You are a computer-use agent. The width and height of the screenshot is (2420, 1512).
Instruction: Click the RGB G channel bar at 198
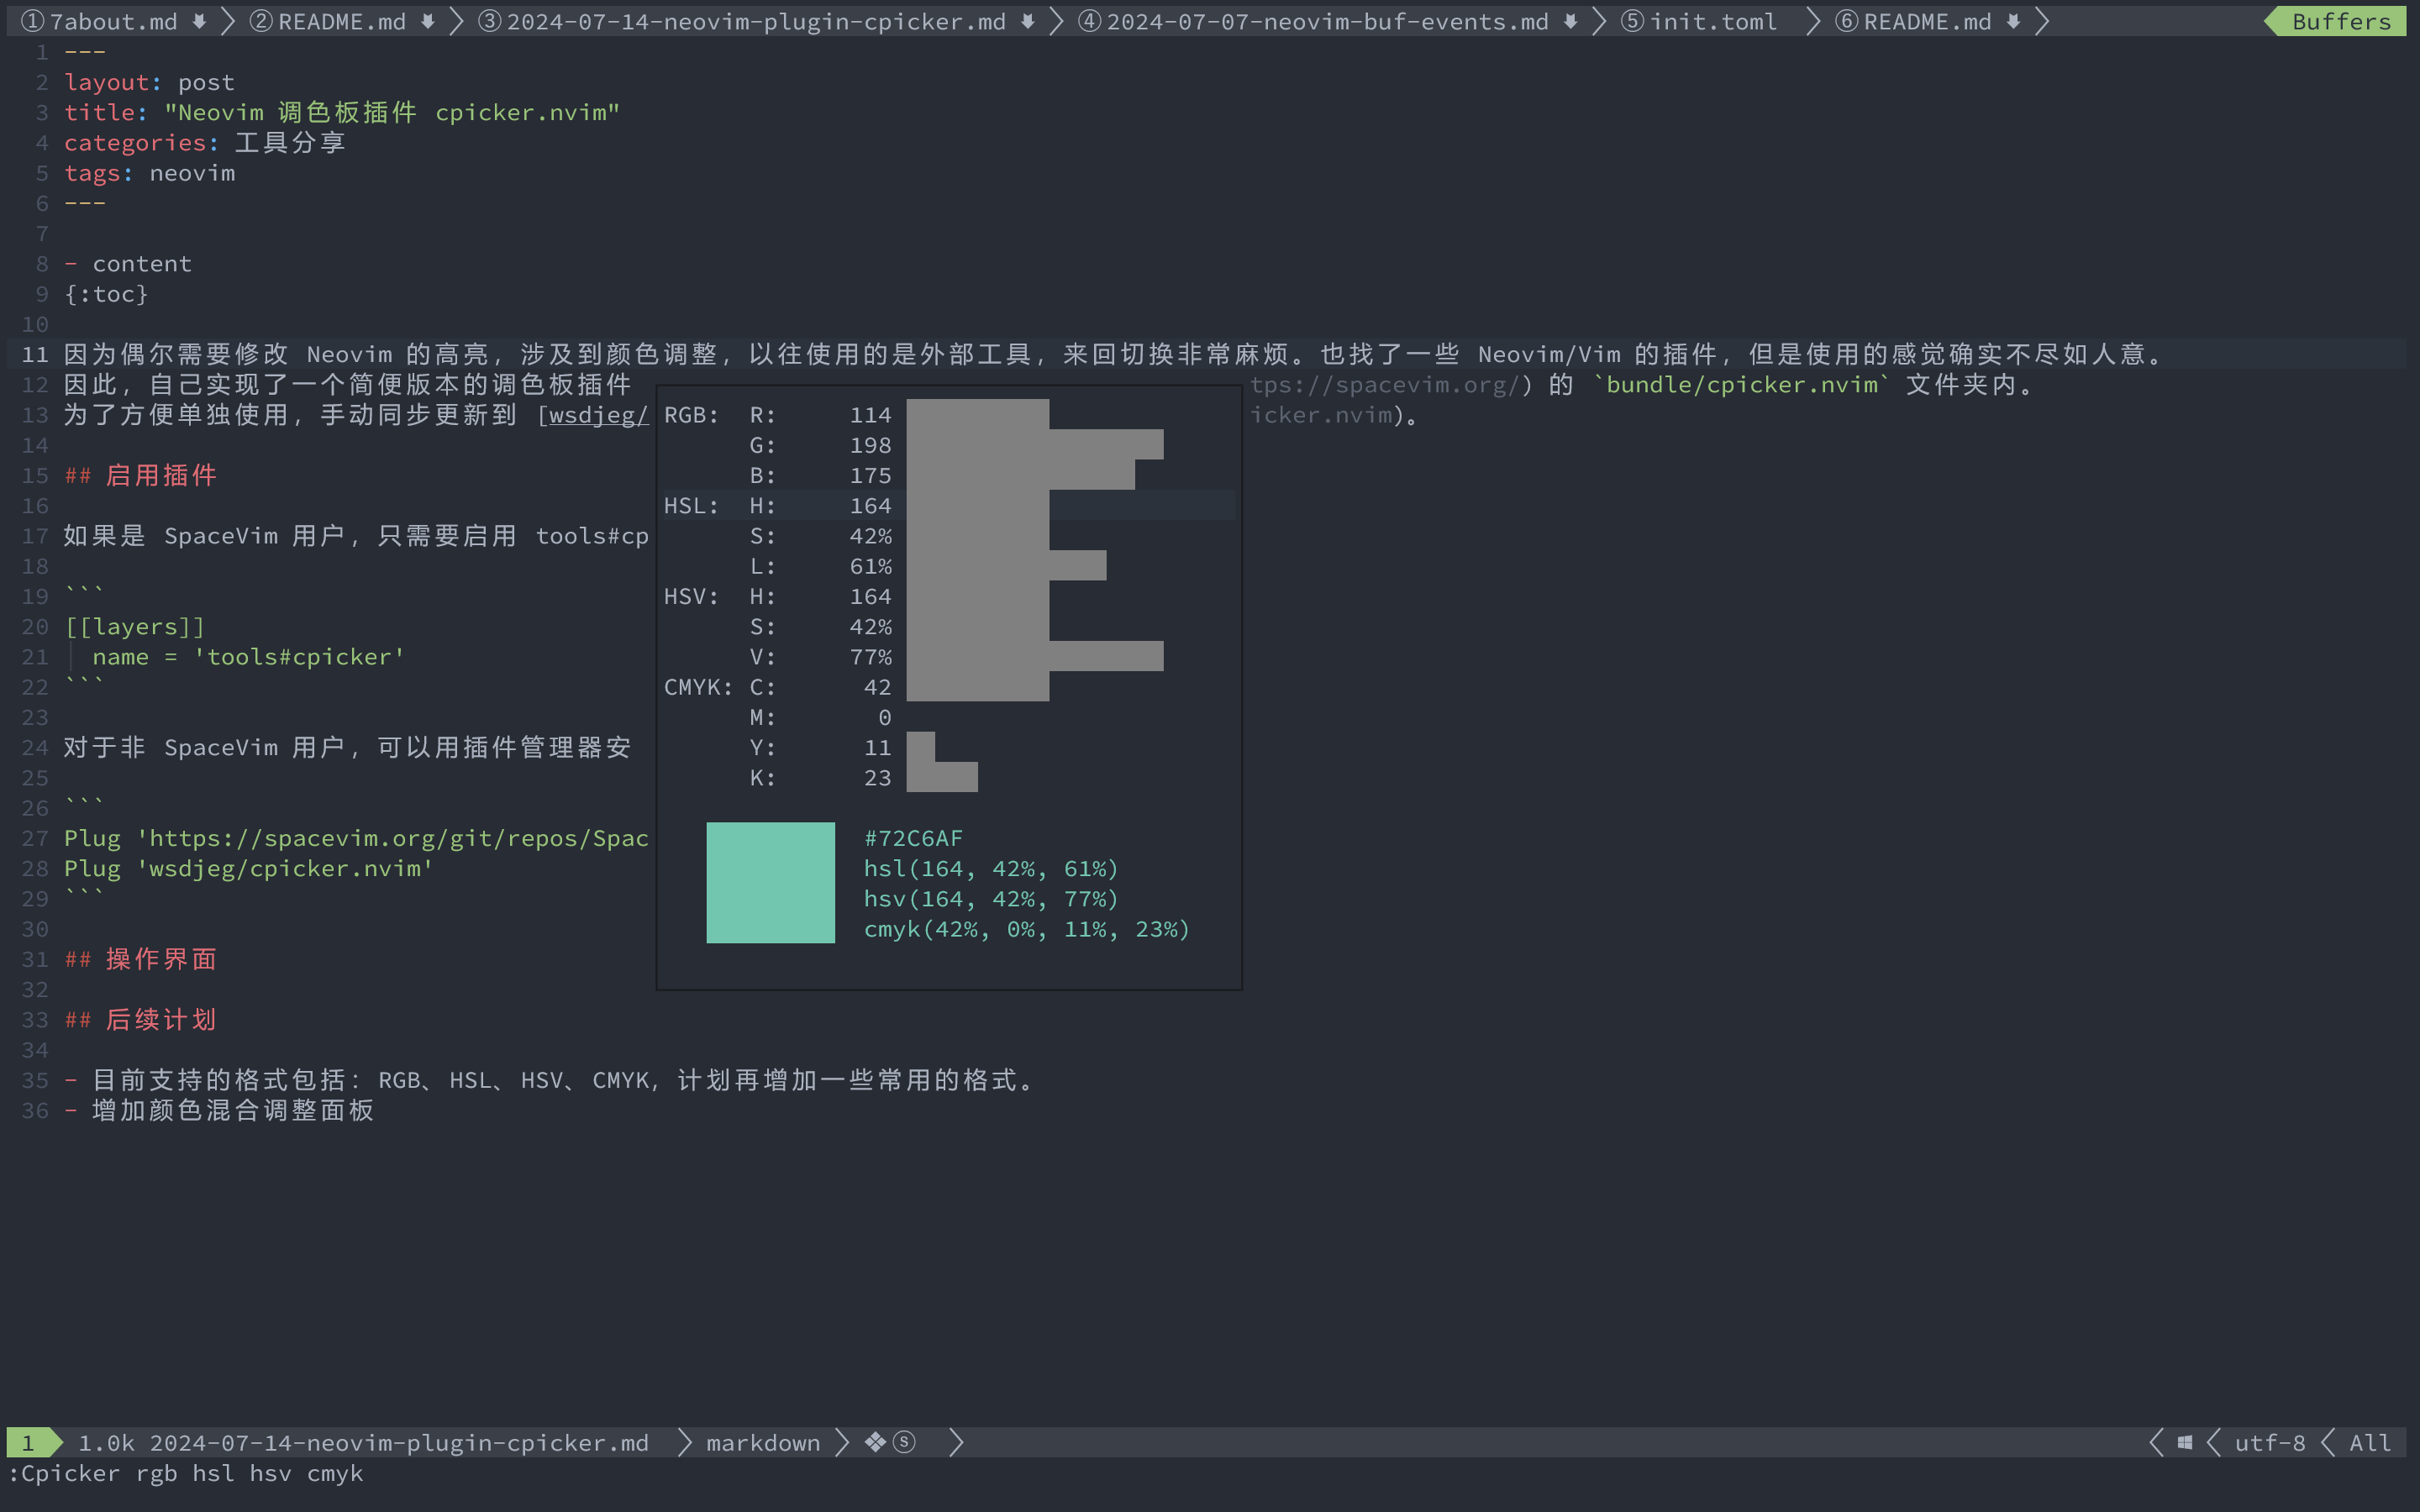pos(1034,445)
